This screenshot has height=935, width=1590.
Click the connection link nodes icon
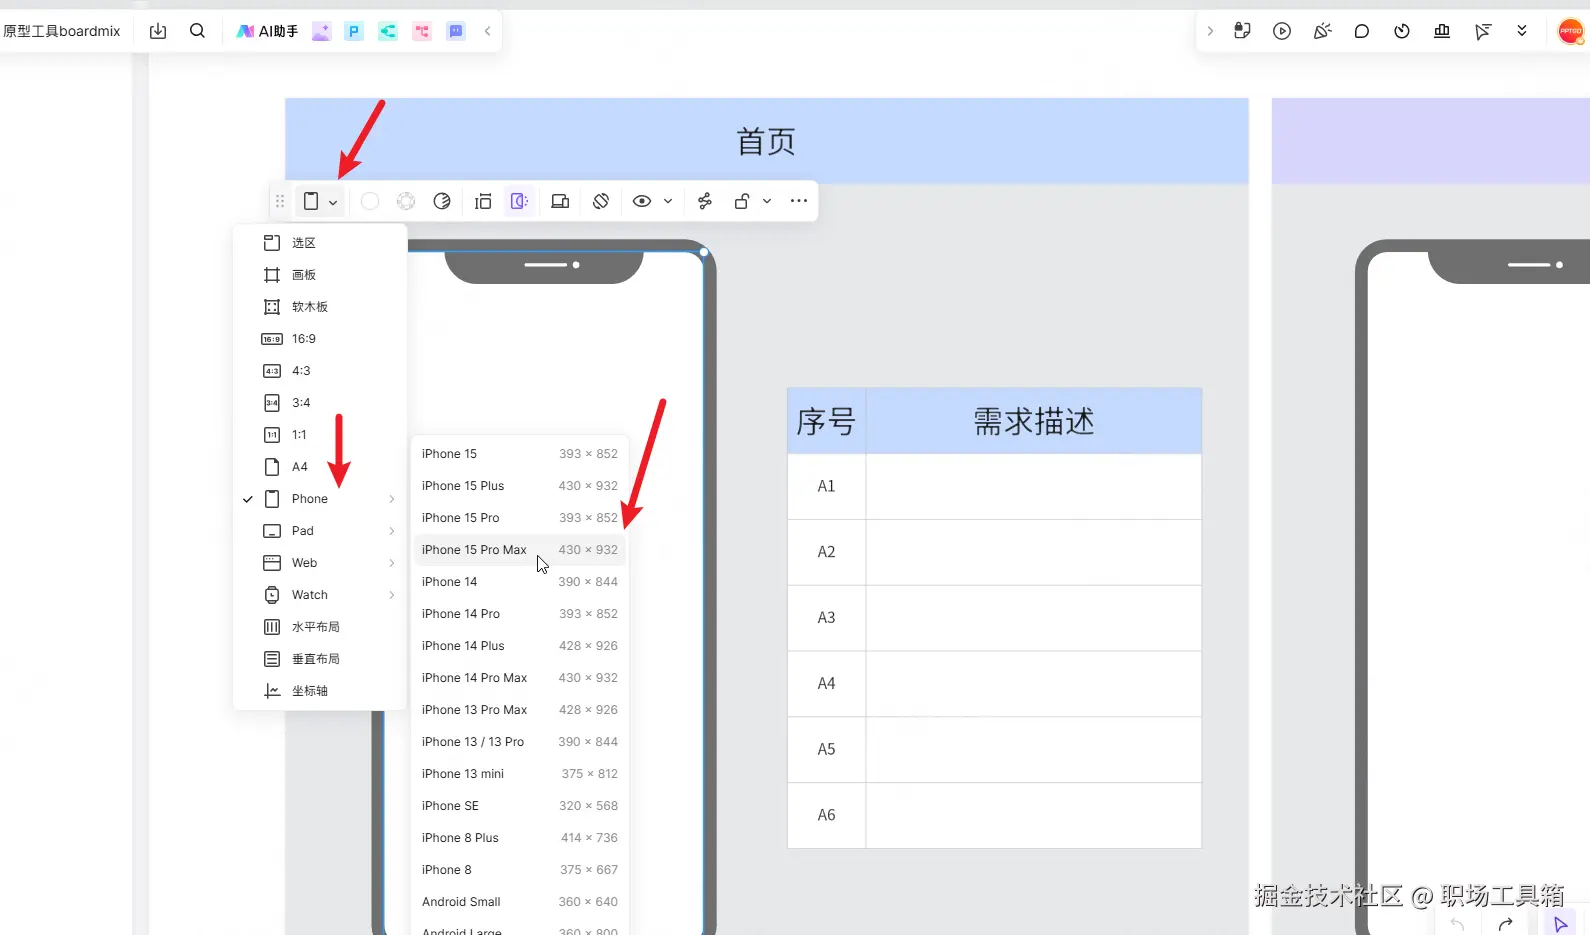(x=705, y=201)
